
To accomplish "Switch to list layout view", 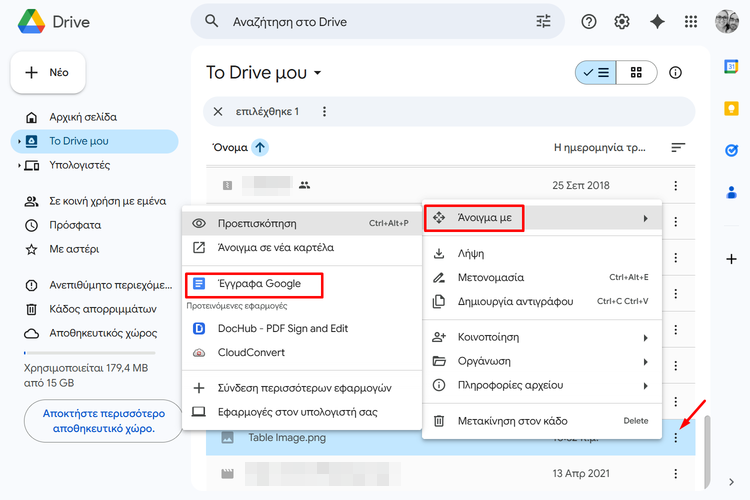I will coord(596,73).
